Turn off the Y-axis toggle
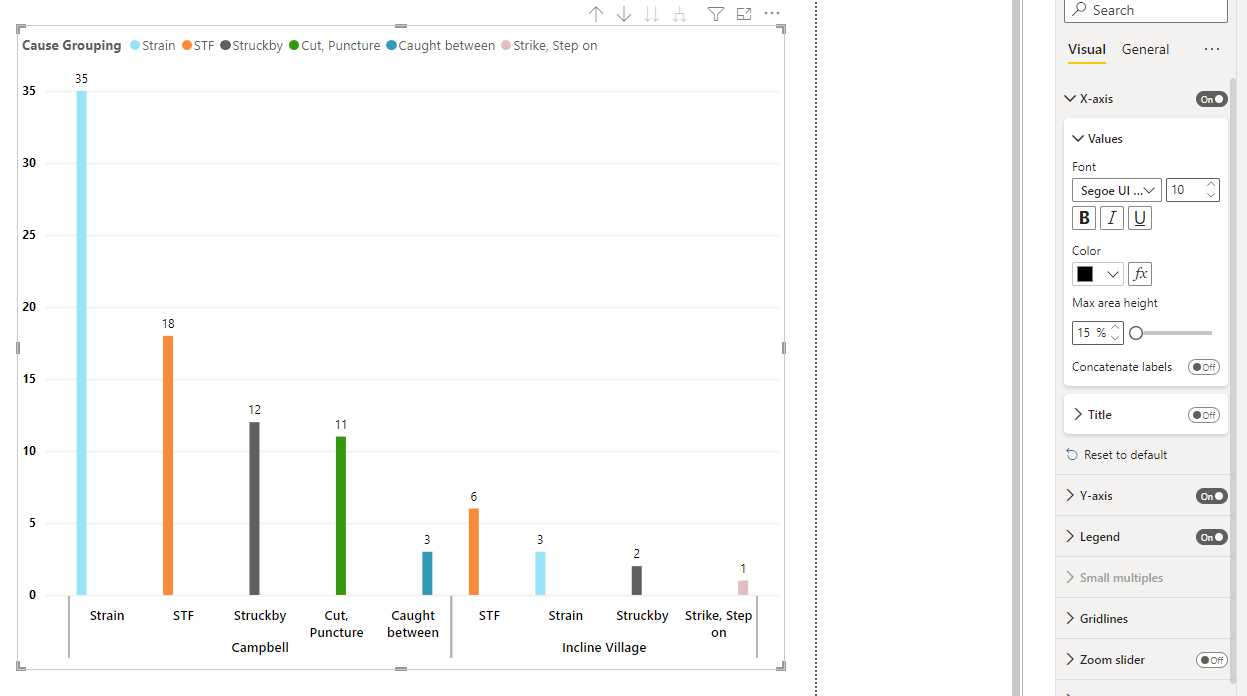The image size is (1247, 696). [1211, 496]
